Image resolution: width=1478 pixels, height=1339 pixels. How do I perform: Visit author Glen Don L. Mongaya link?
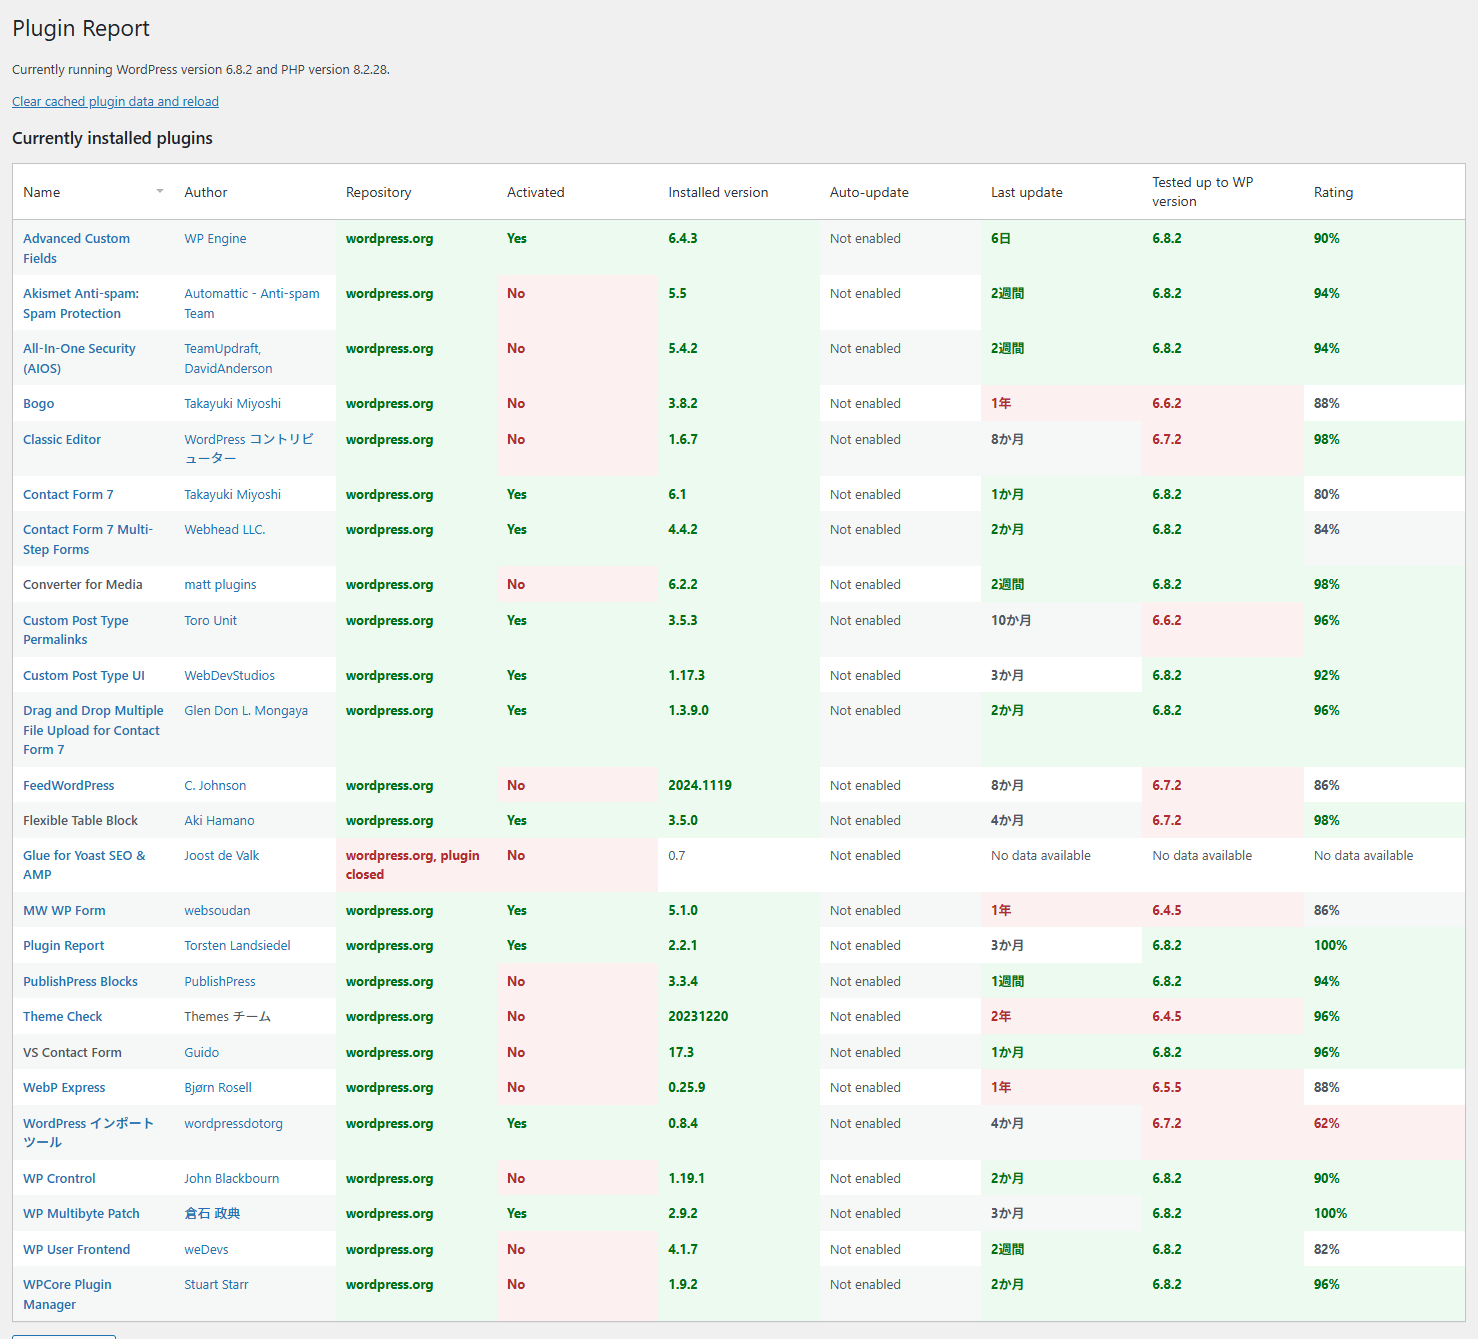[246, 710]
